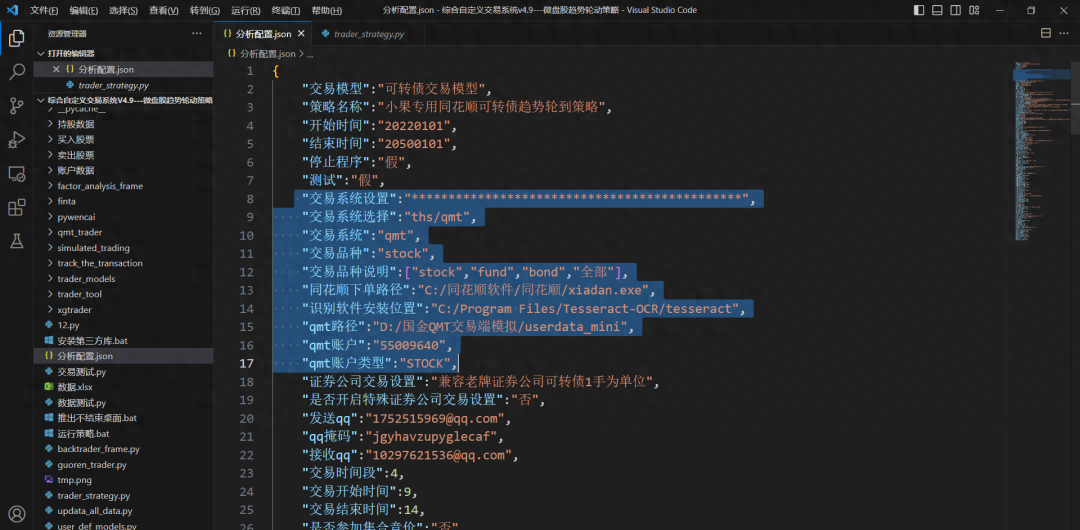
Task: Open Source Control view in activity bar
Action: [17, 105]
